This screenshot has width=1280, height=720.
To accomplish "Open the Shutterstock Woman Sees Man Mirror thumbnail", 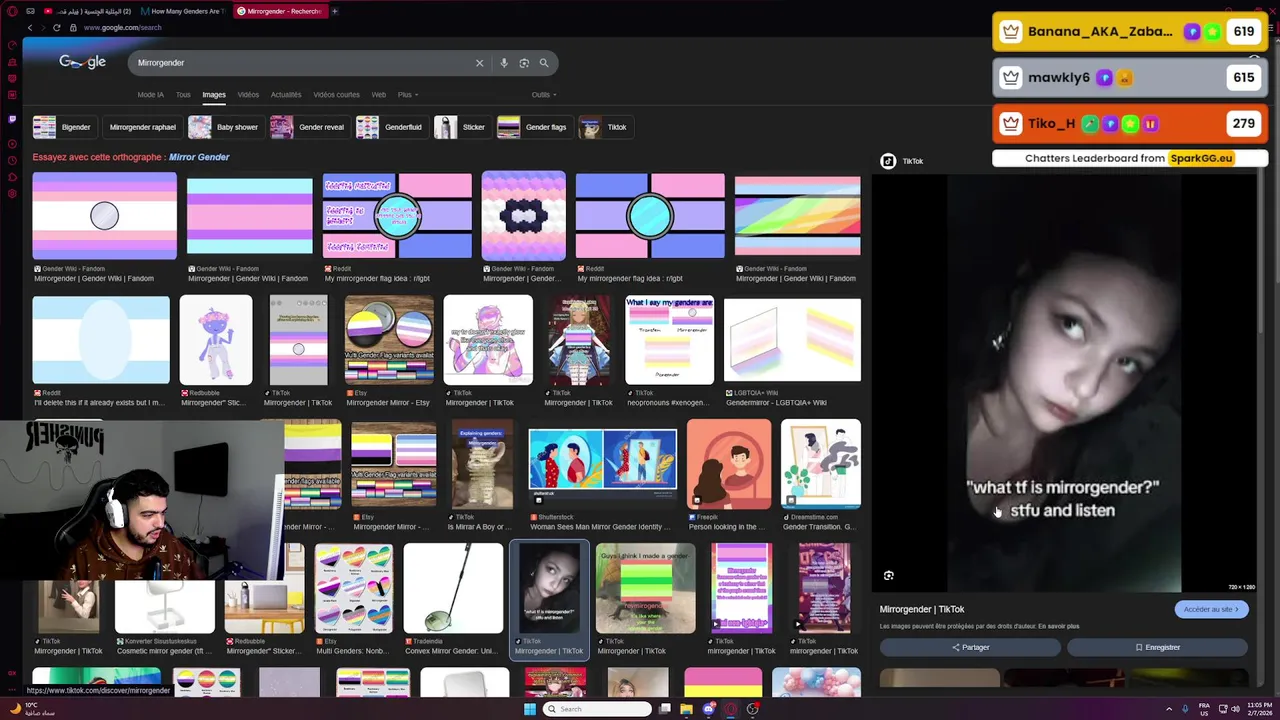I will click(x=602, y=465).
